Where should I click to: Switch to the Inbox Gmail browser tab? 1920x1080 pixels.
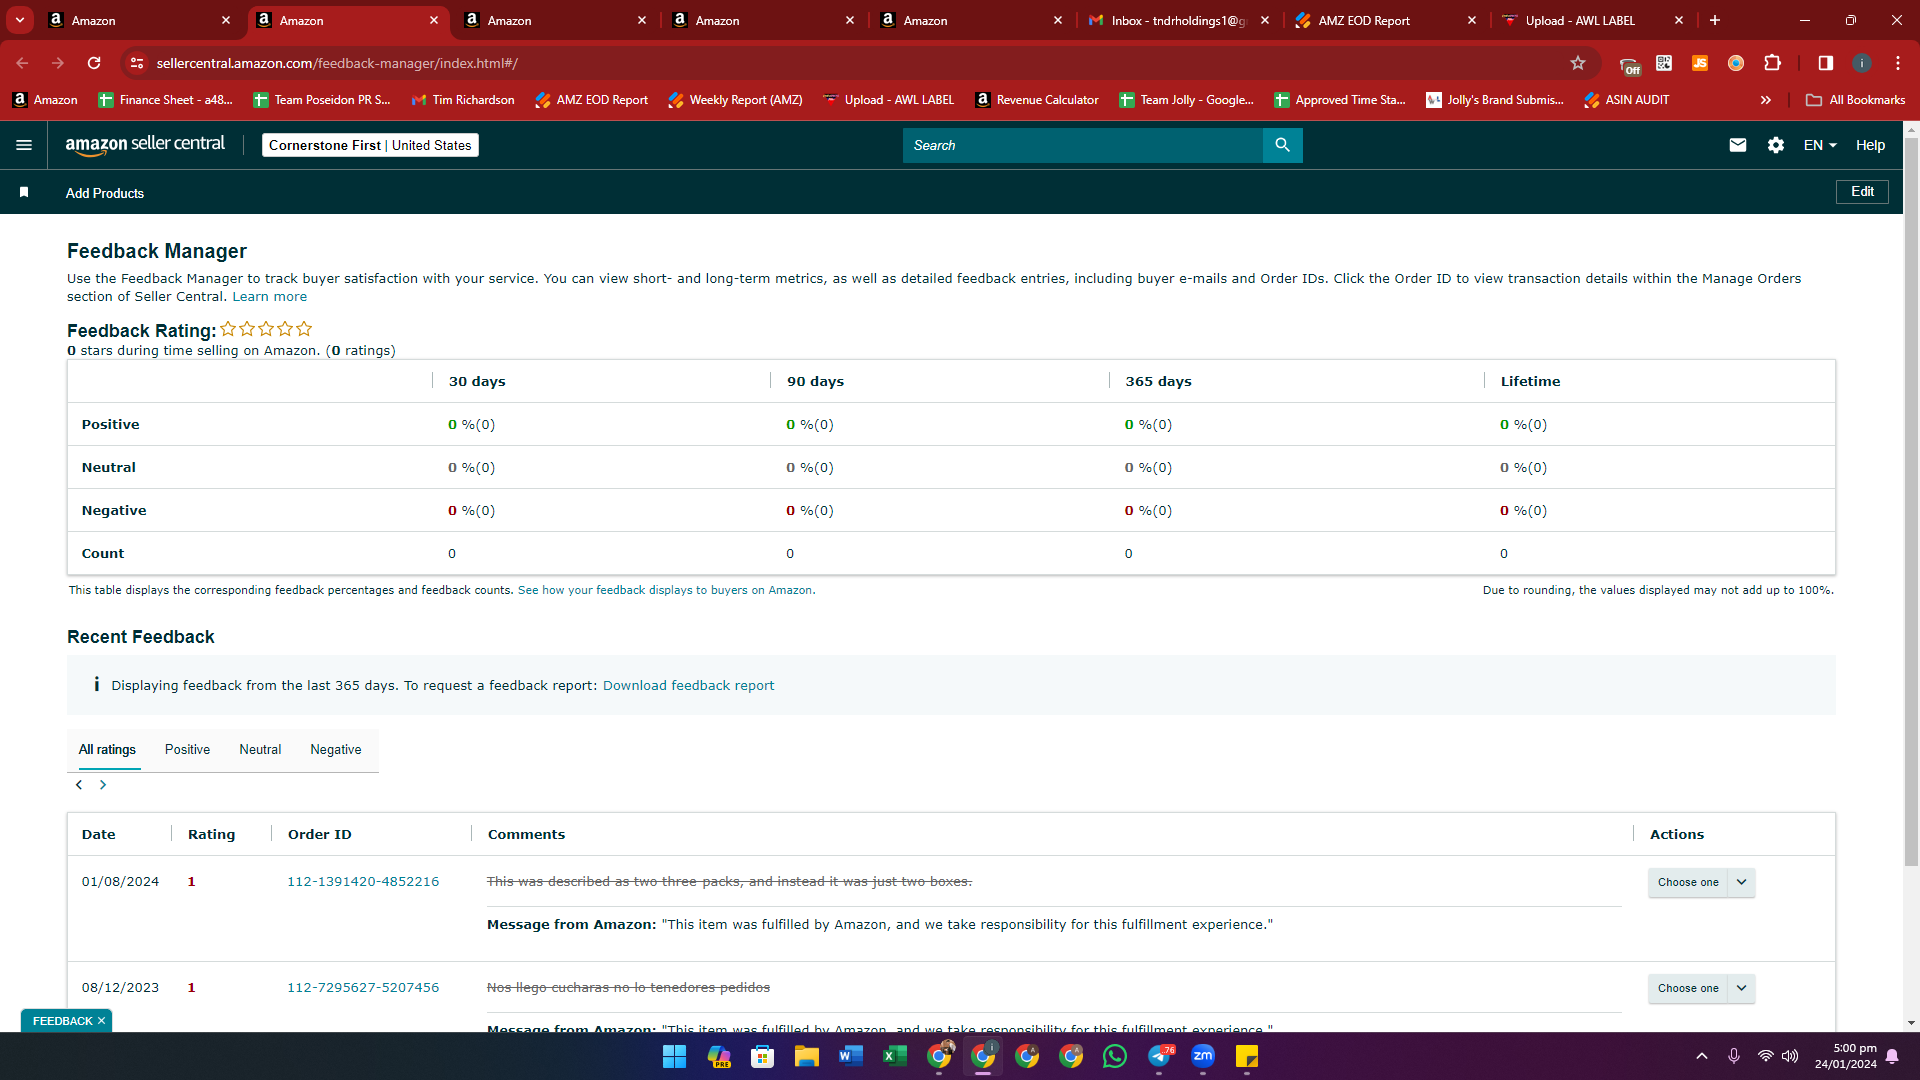pos(1178,20)
